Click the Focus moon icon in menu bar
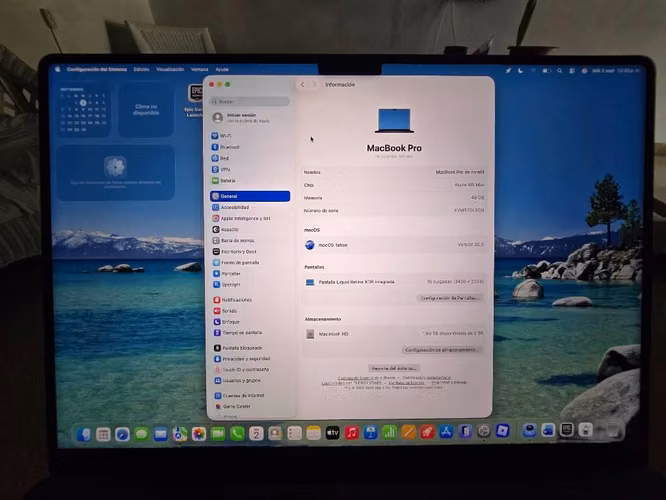 (521, 71)
